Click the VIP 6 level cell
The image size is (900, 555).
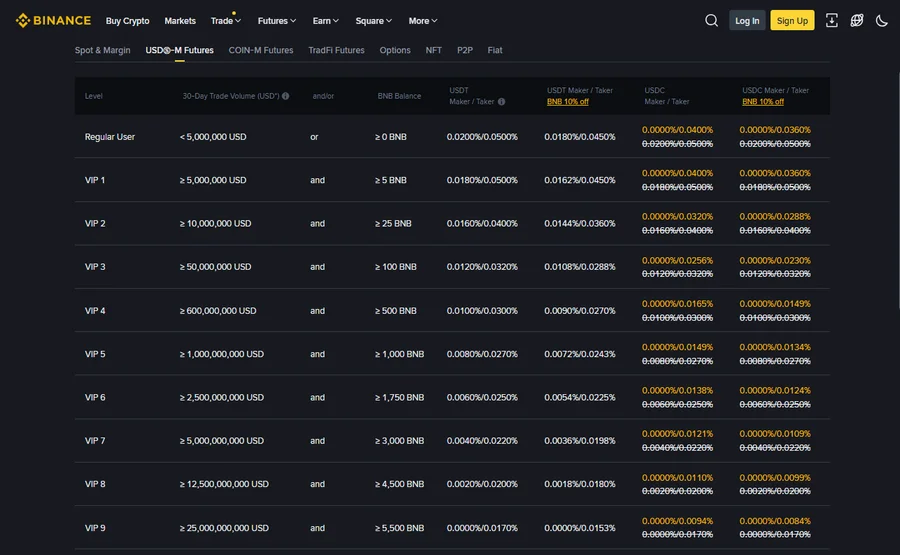point(95,397)
